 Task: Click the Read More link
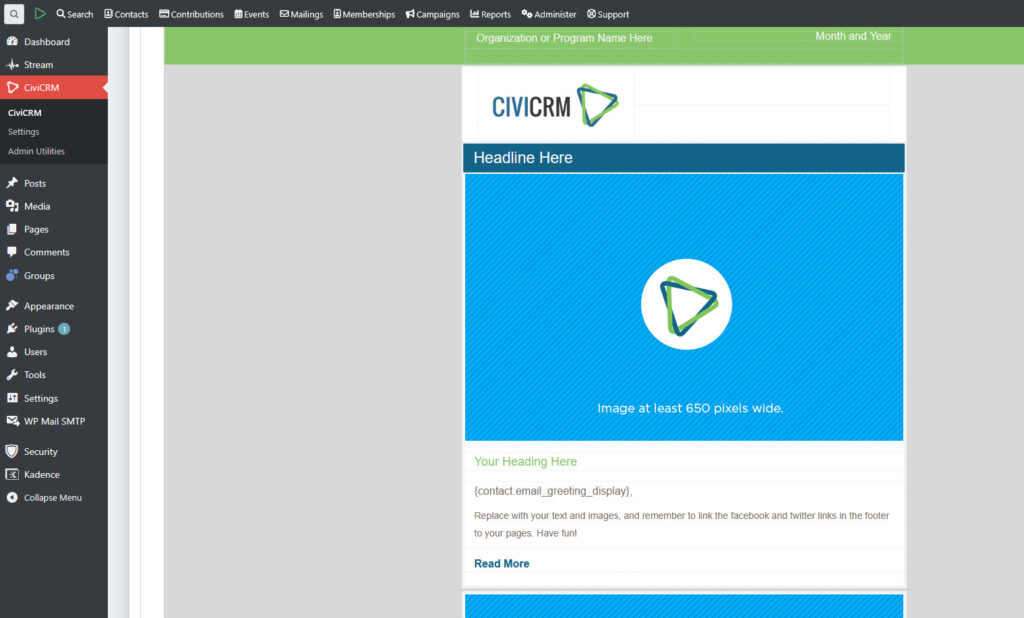coord(501,564)
